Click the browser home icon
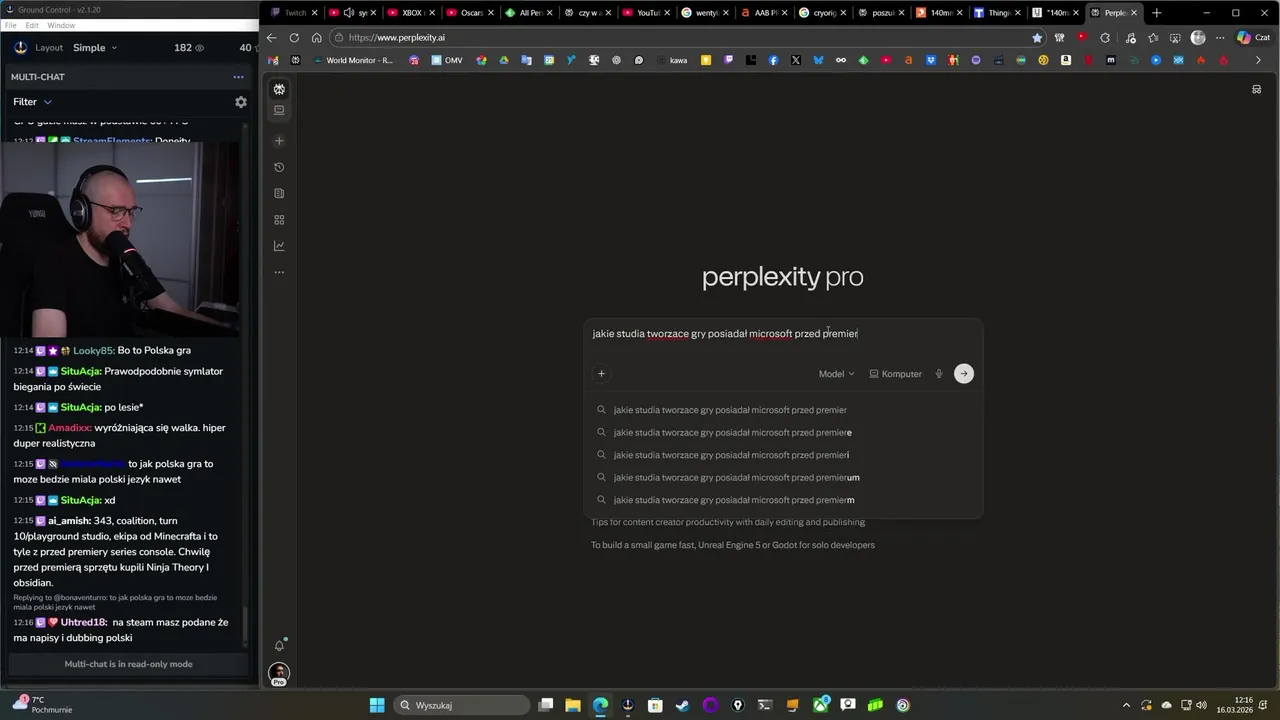Screen dimensions: 1280x720 coord(317,38)
